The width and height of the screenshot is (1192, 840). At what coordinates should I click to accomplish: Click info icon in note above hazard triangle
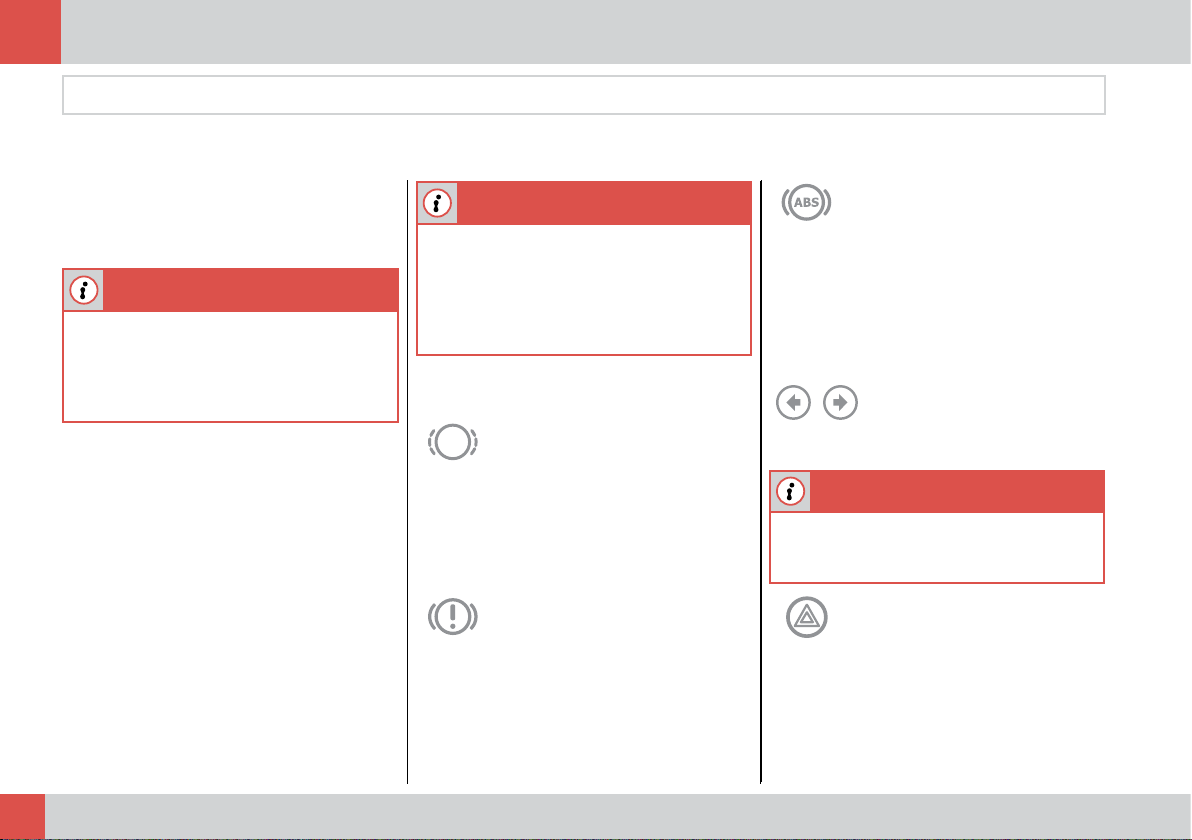pyautogui.click(x=791, y=492)
